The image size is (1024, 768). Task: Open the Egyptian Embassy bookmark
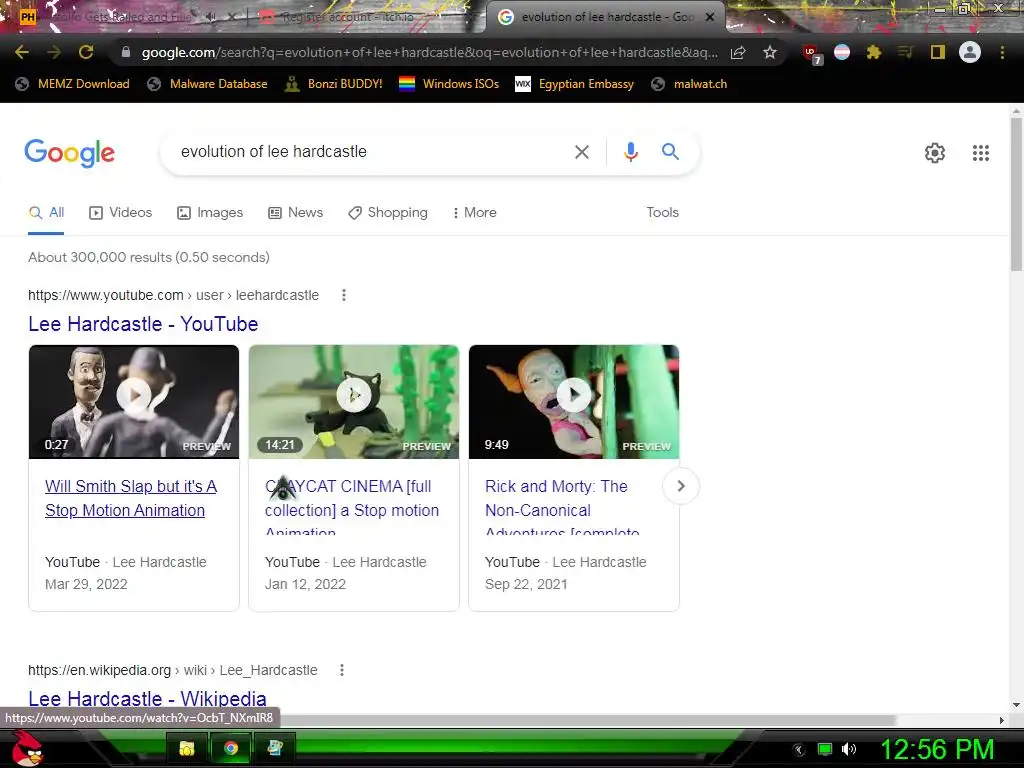(x=575, y=84)
